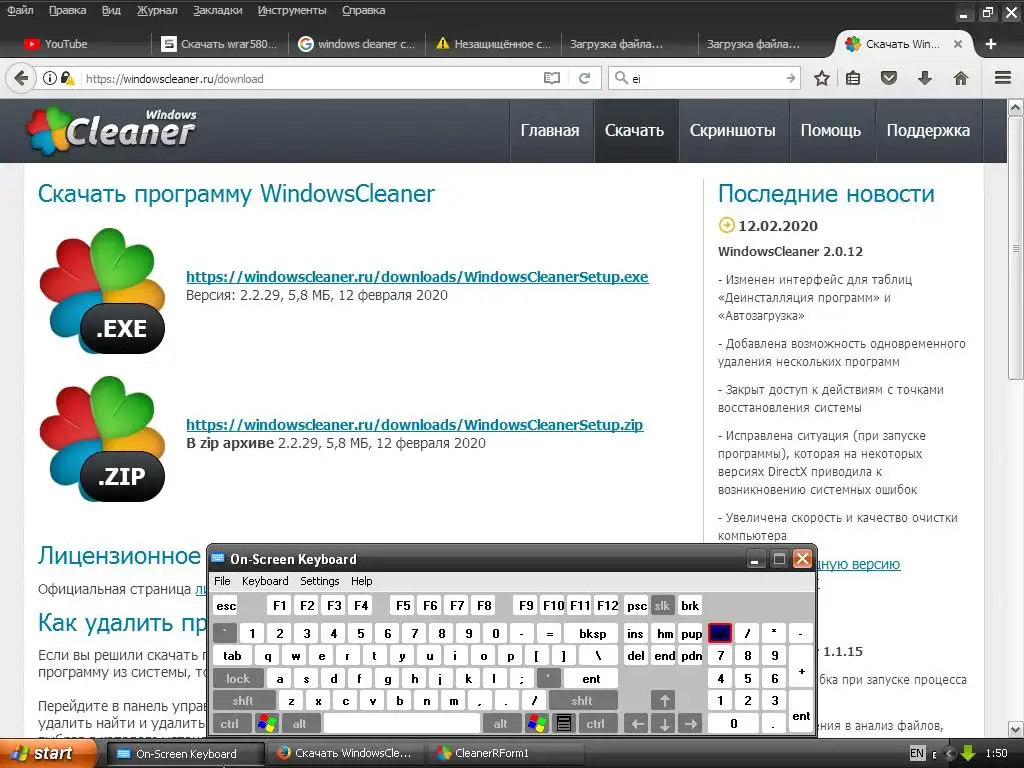Click the insecure lock warning icon
This screenshot has width=1024, height=768.
67,78
